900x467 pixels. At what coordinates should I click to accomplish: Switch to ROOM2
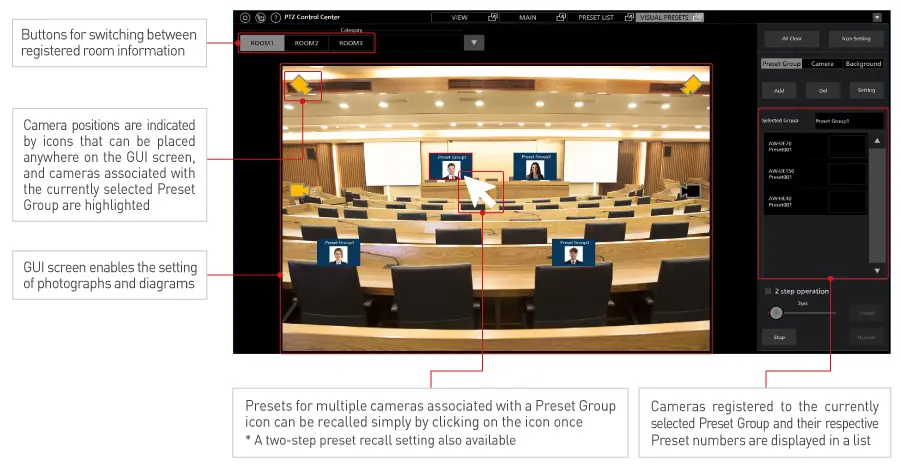306,43
